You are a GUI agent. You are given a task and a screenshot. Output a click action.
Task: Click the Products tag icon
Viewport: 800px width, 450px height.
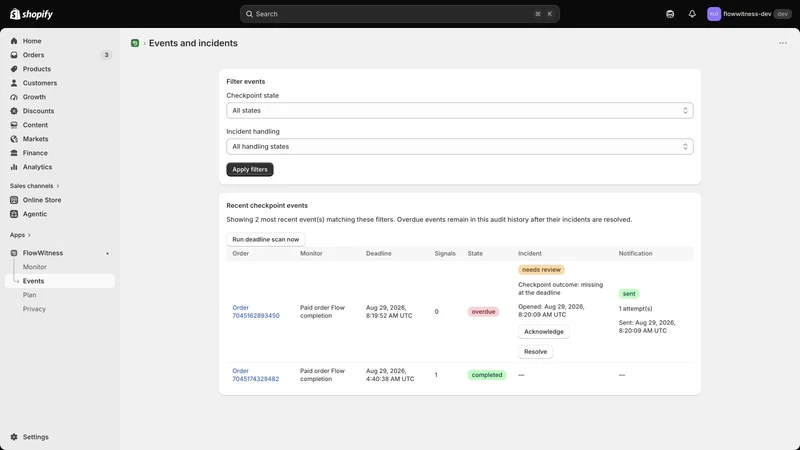pyautogui.click(x=14, y=69)
